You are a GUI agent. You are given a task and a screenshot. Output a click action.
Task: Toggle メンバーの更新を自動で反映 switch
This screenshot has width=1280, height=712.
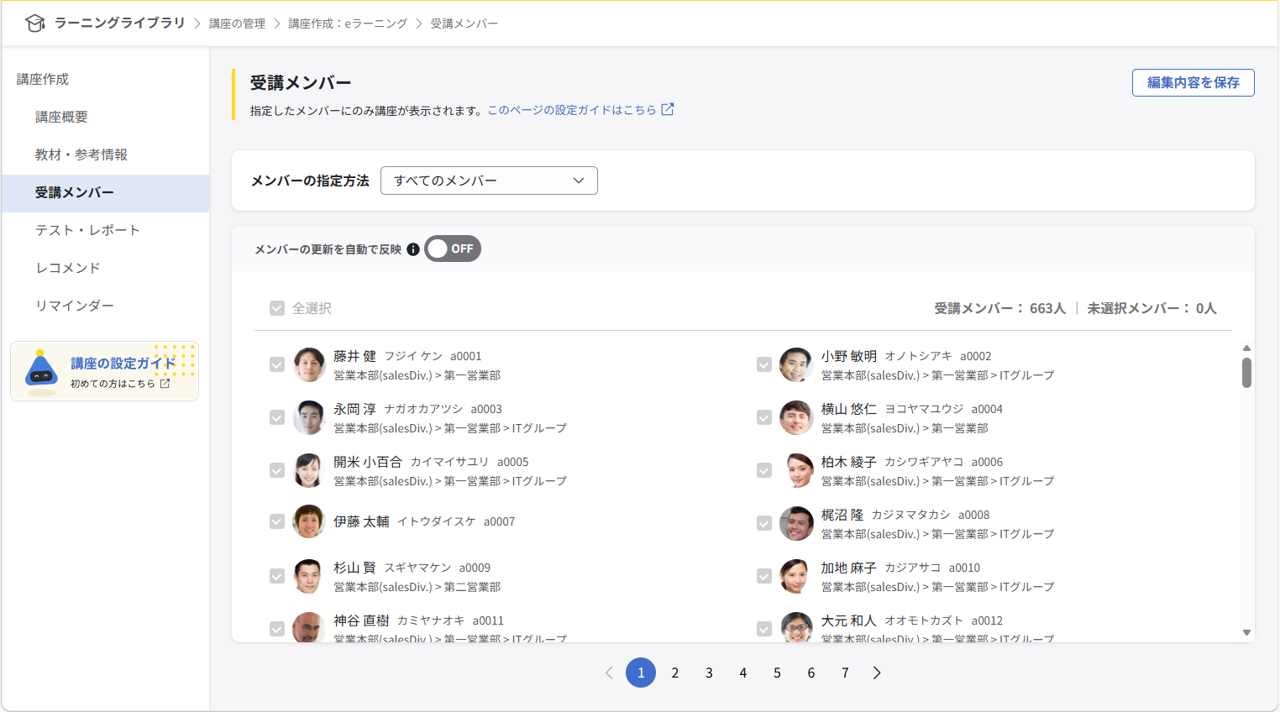point(453,249)
